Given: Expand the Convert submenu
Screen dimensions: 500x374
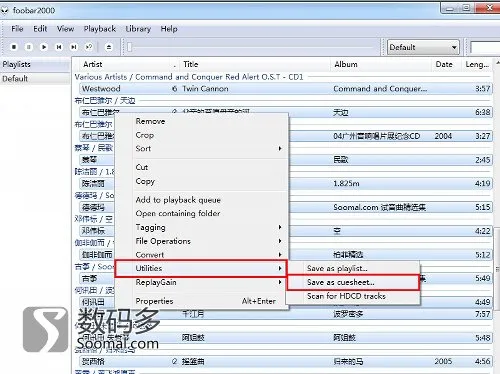Looking at the screenshot, I should 201,255.
